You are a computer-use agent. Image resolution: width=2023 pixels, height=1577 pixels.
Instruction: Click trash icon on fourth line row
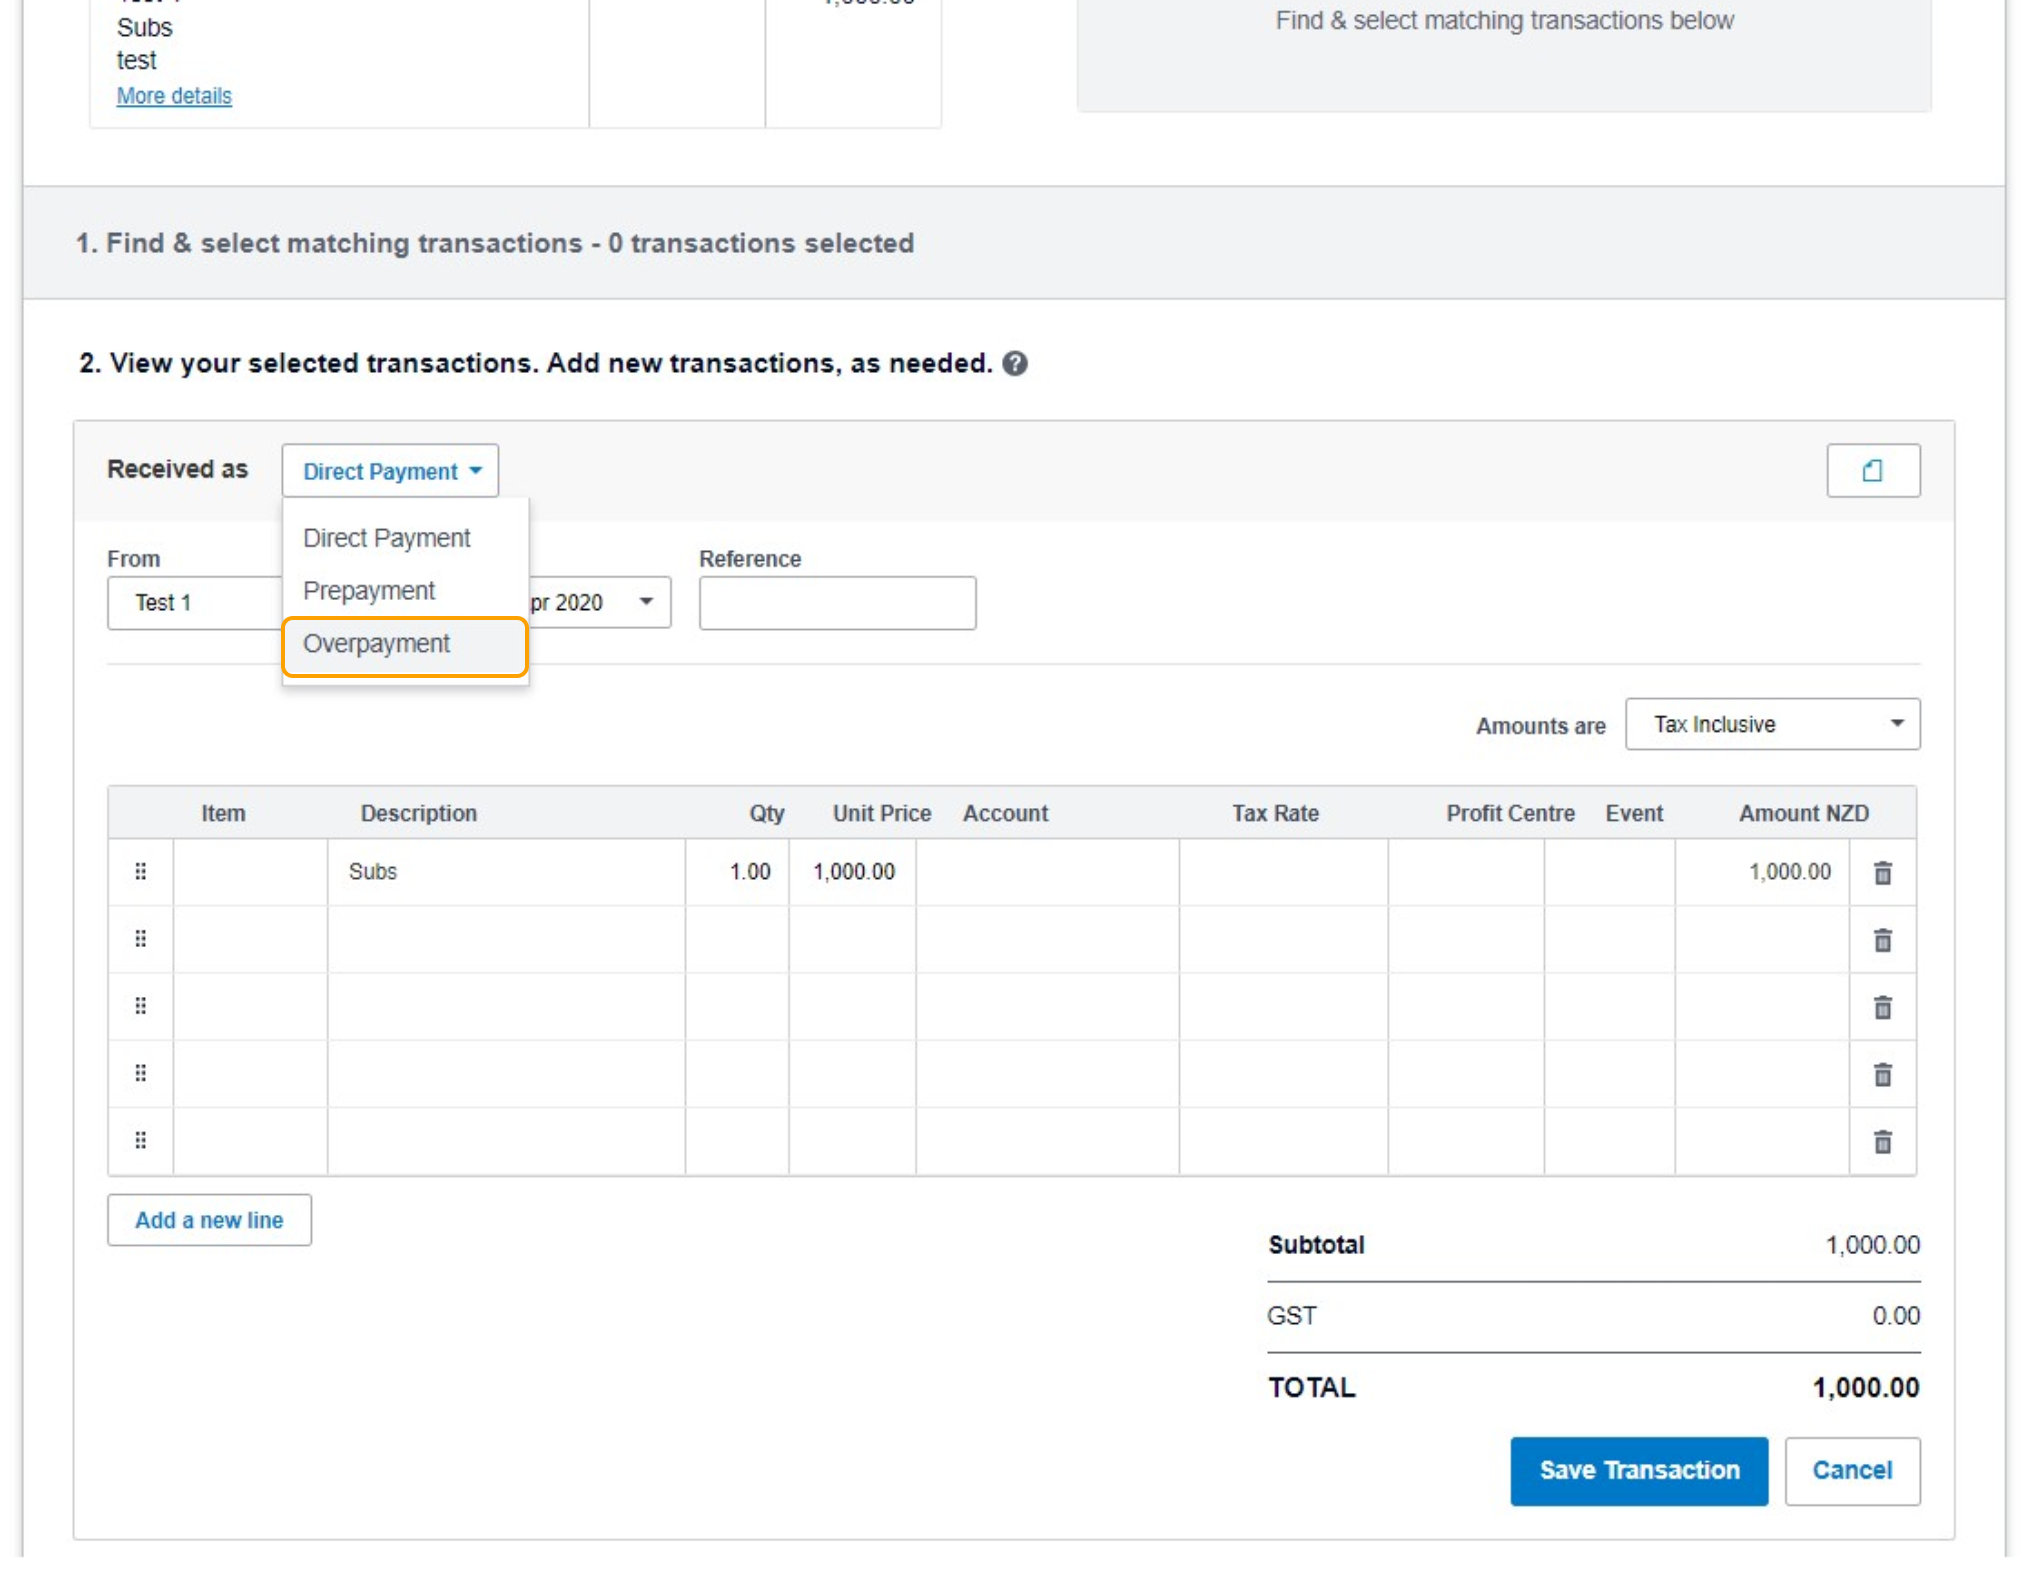pyautogui.click(x=1881, y=1074)
